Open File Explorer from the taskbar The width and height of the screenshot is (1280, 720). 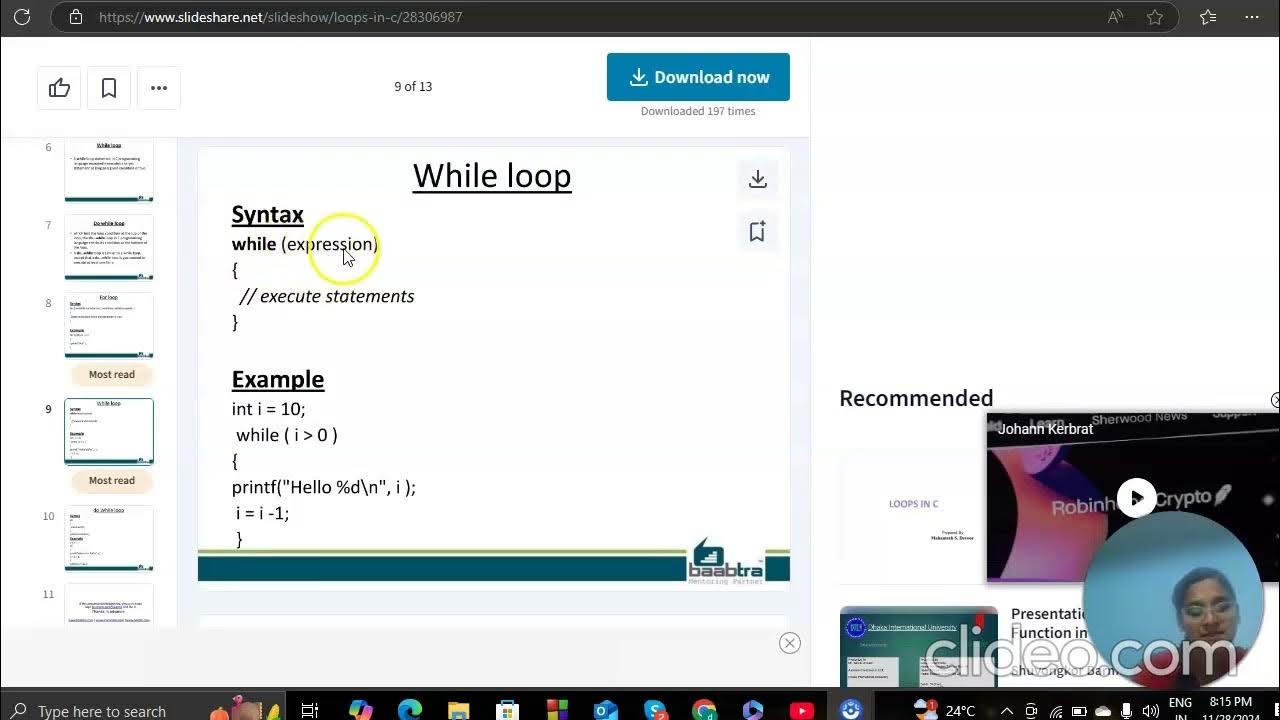(459, 710)
